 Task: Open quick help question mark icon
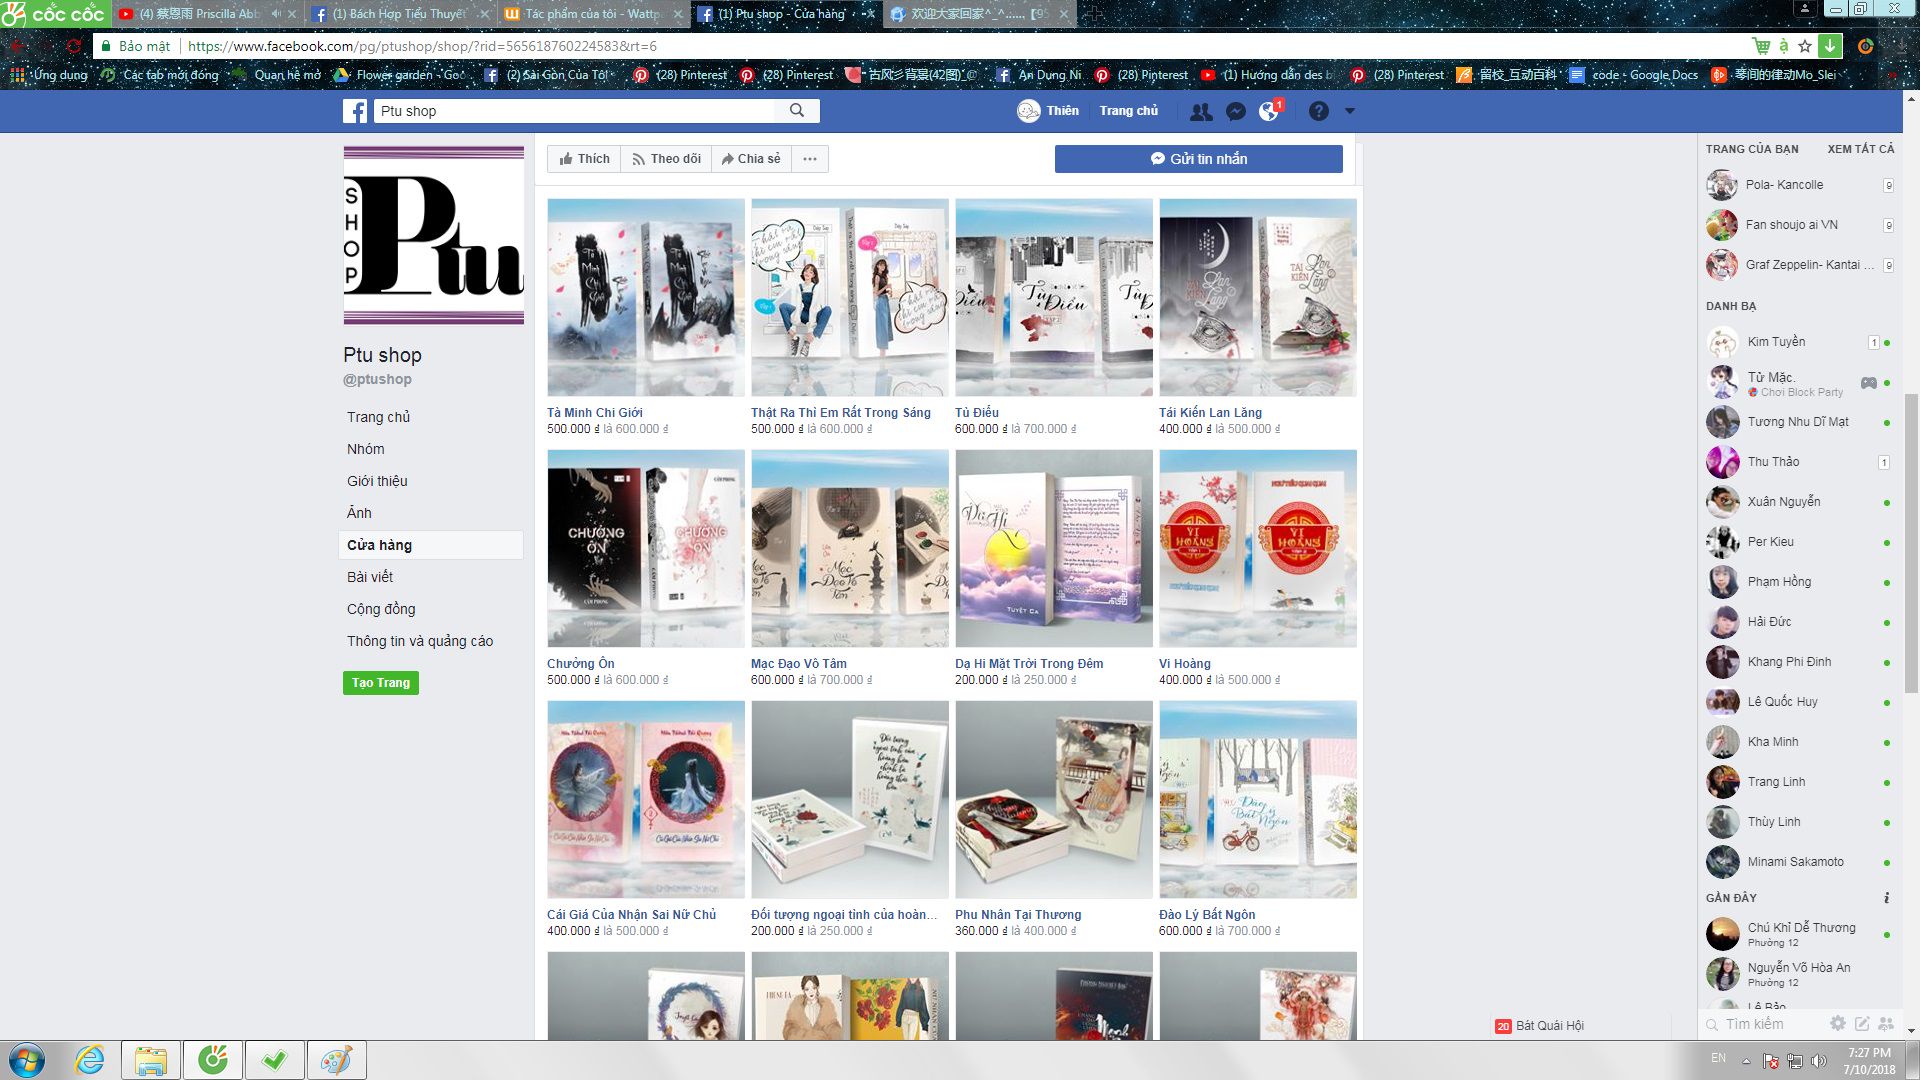pos(1319,111)
